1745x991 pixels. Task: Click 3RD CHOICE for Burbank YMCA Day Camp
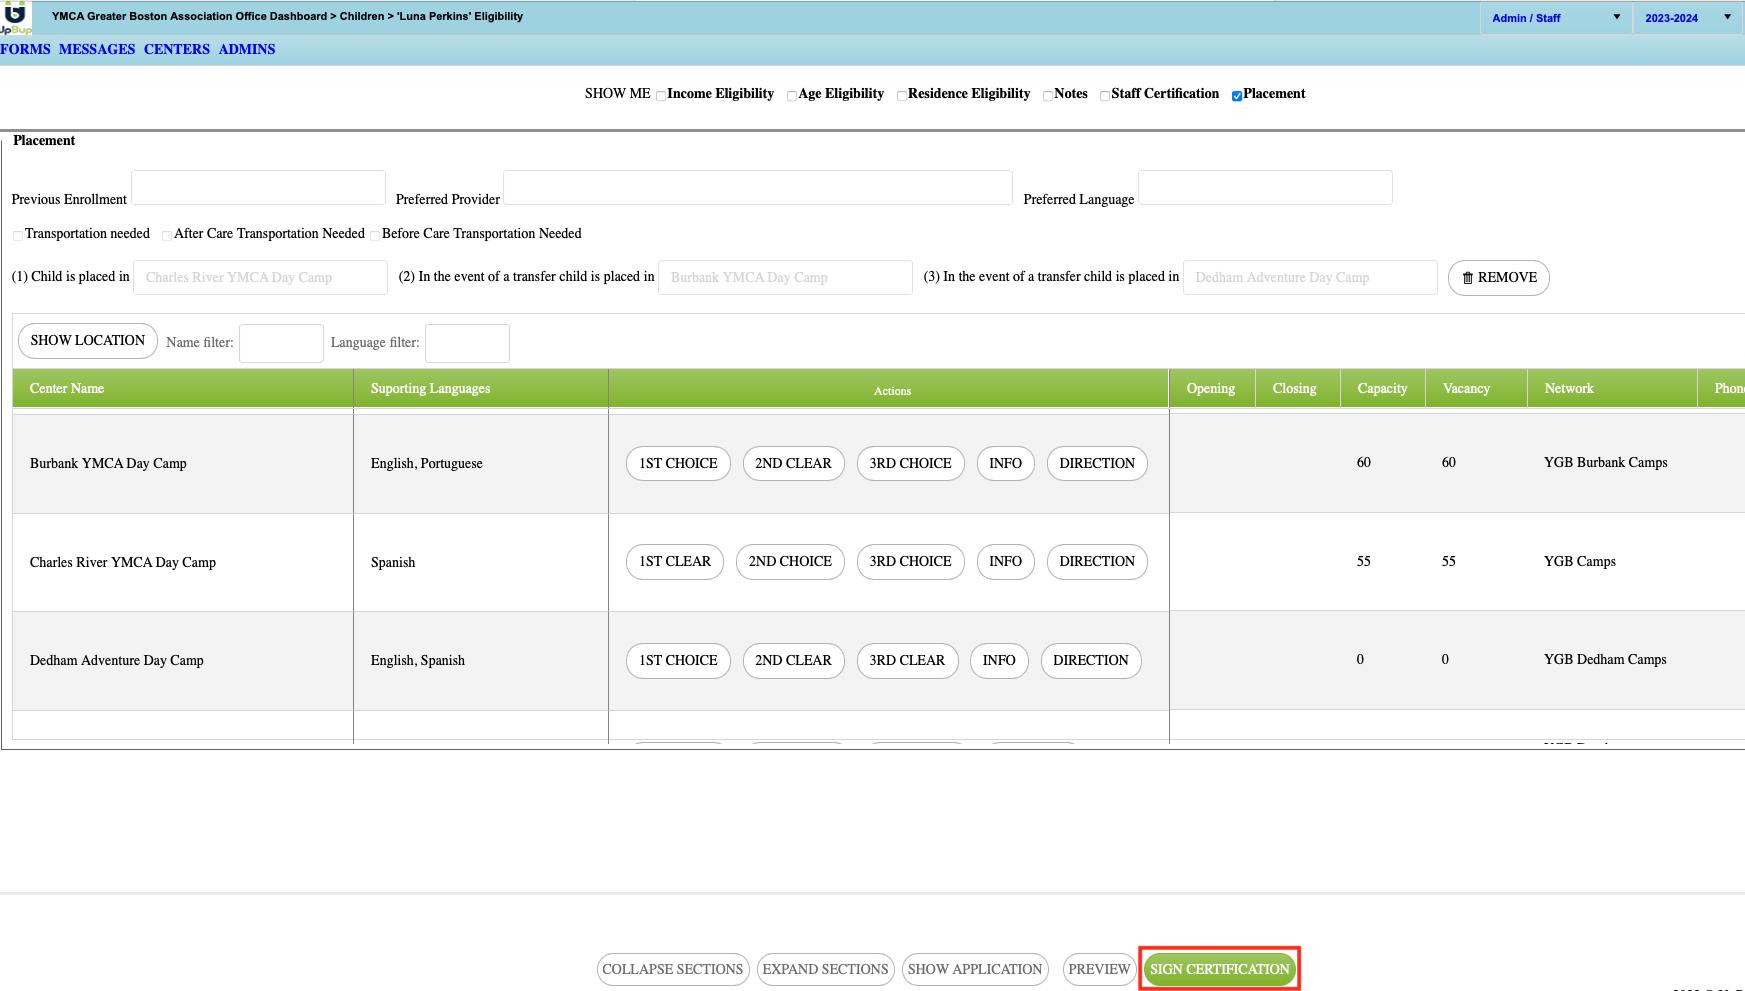pos(910,463)
